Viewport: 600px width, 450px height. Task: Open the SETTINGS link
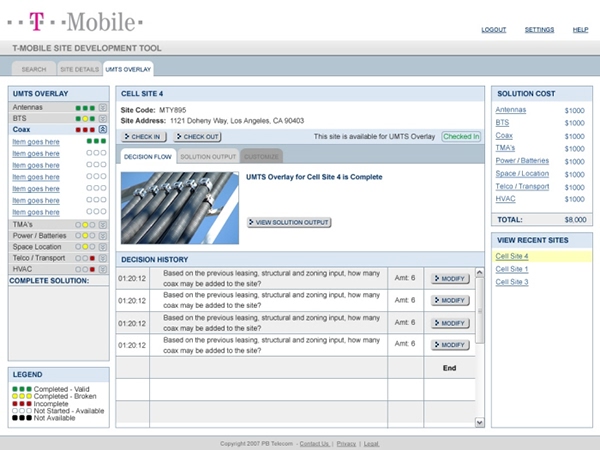click(x=539, y=29)
